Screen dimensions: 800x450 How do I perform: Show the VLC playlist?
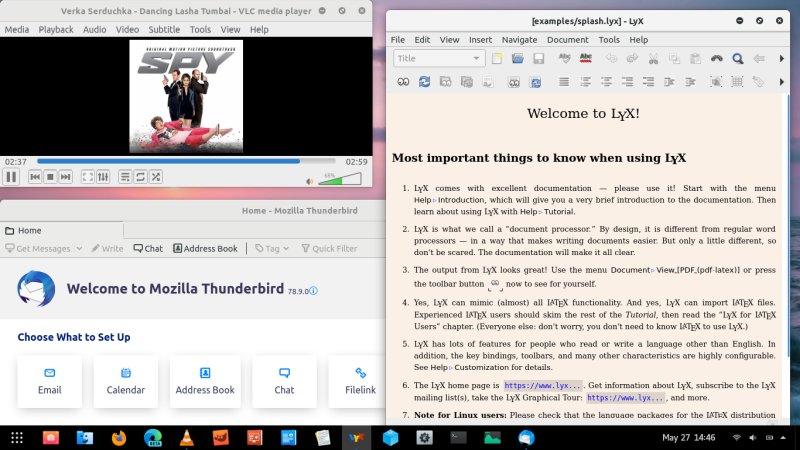[125, 177]
